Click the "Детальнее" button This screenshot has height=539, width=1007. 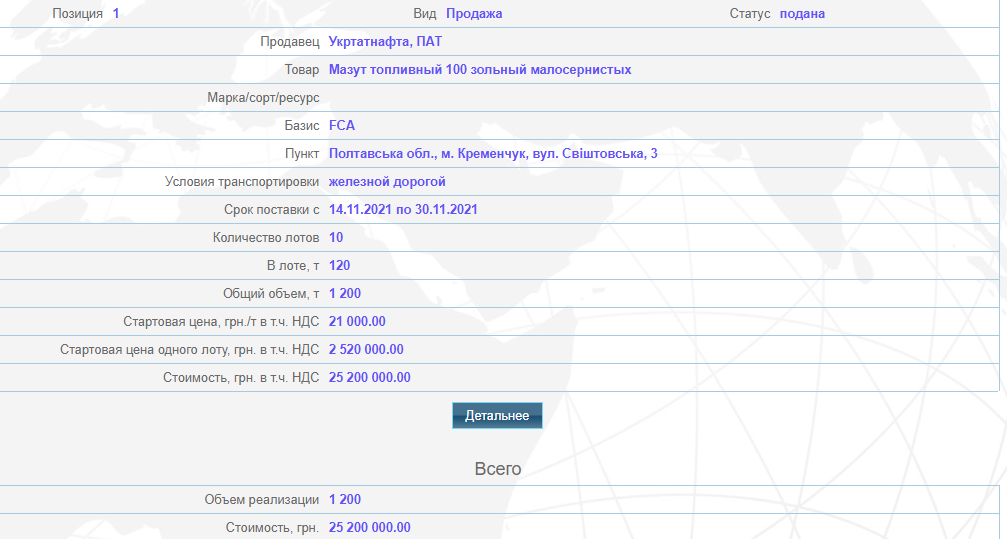497,415
